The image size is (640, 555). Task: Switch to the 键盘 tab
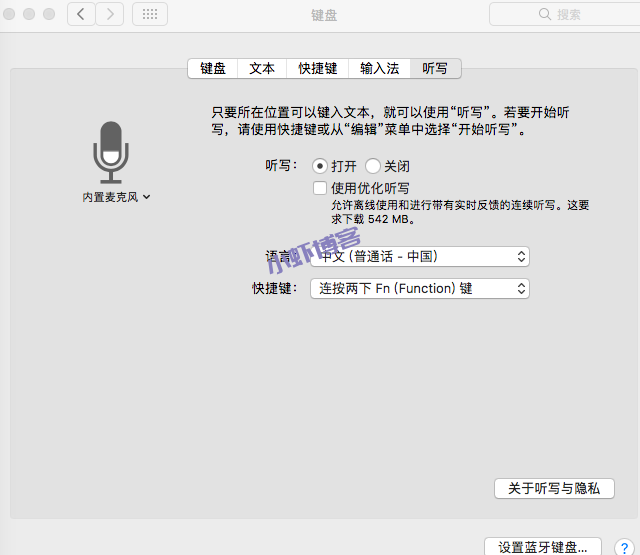[x=213, y=68]
